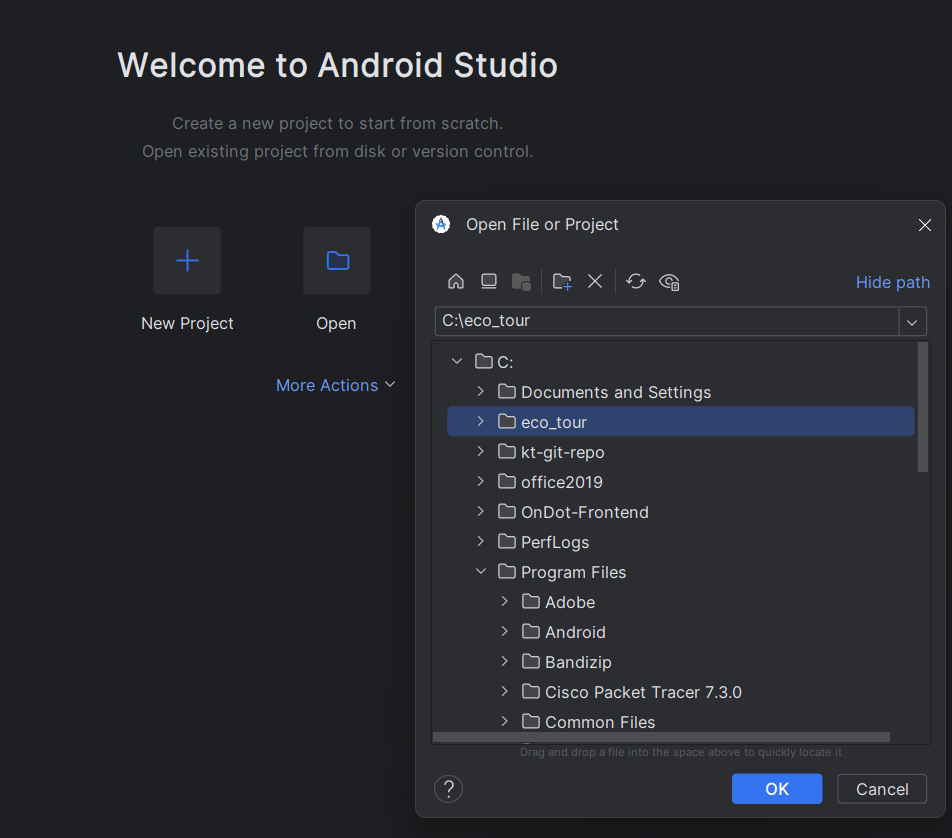This screenshot has height=838, width=952.
Task: Click the file tree vertical scrollbar
Action: pos(923,407)
